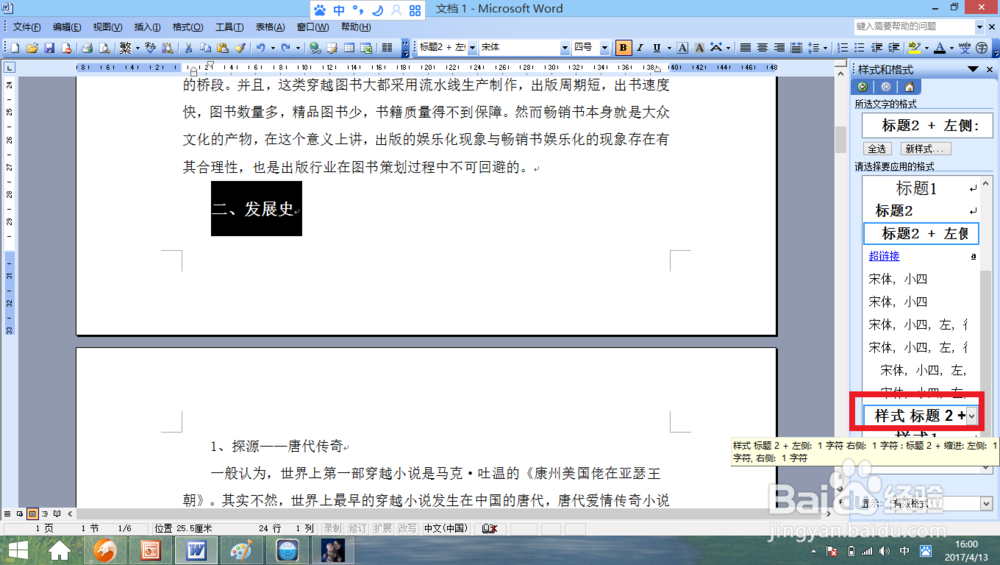1000x565 pixels.
Task: Click the Cut scissors icon
Action: tap(188, 48)
